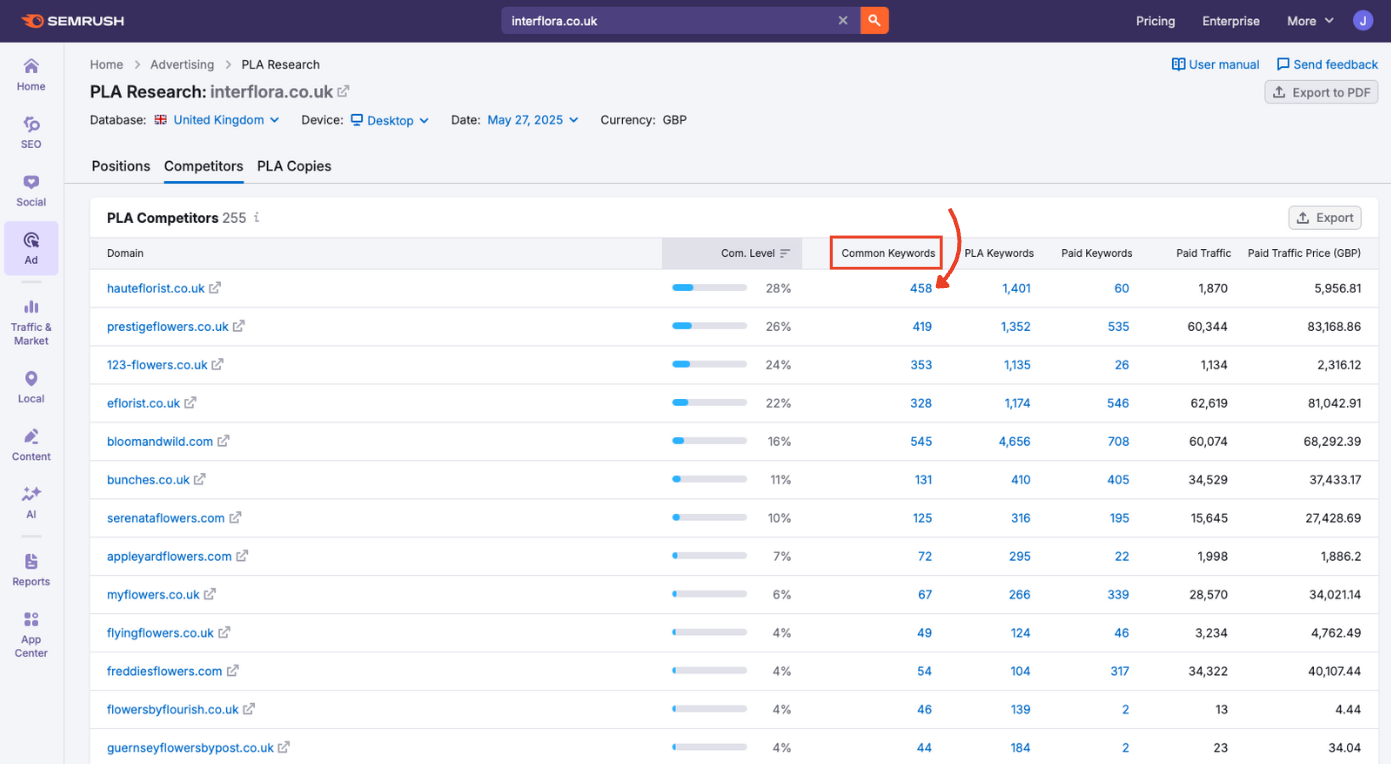1391x764 pixels.
Task: Open the Social sidebar icon
Action: pyautogui.click(x=31, y=190)
